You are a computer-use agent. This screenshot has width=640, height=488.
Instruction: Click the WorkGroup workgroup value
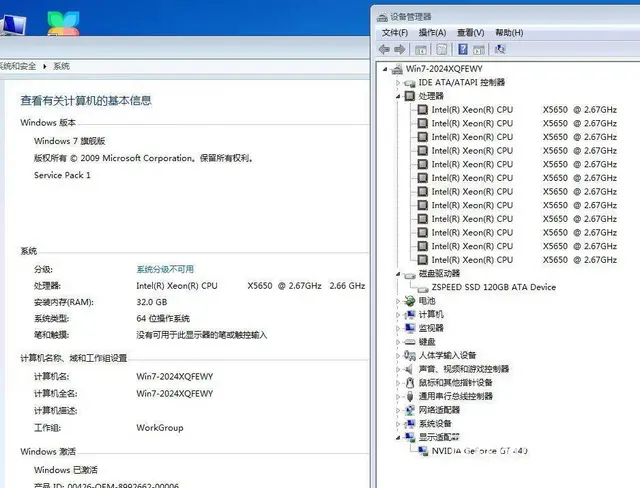point(160,428)
